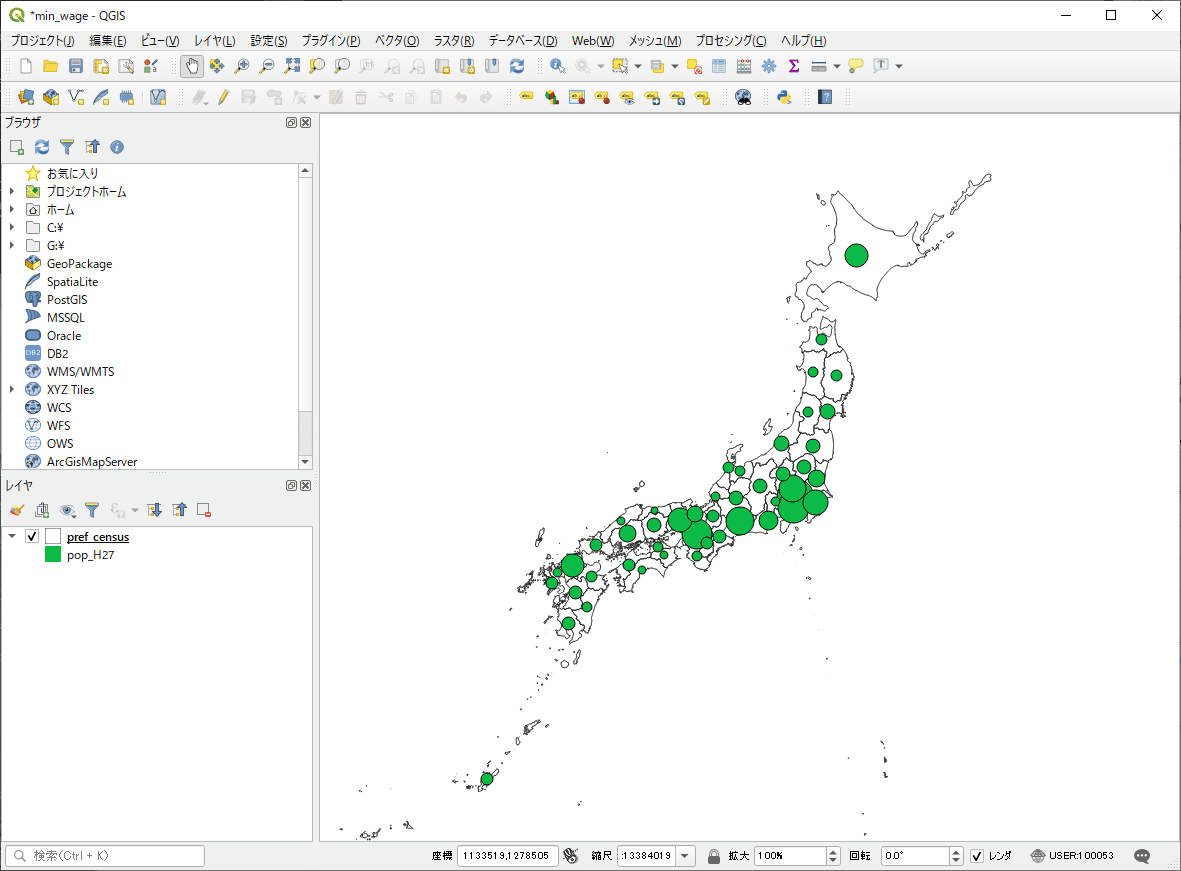The image size is (1181, 871).
Task: Toggle rendering checkbox in status bar
Action: click(x=977, y=856)
